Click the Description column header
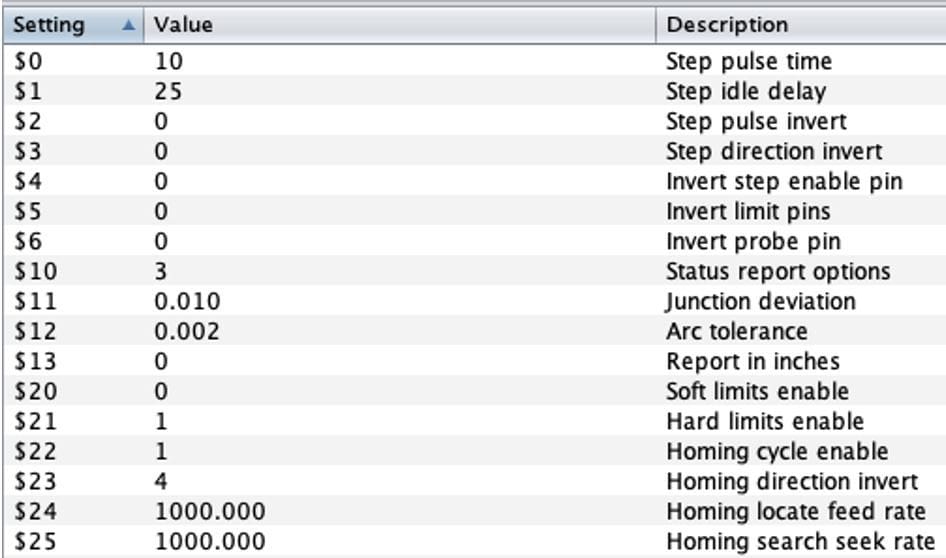The height and width of the screenshot is (558, 946). (727, 25)
